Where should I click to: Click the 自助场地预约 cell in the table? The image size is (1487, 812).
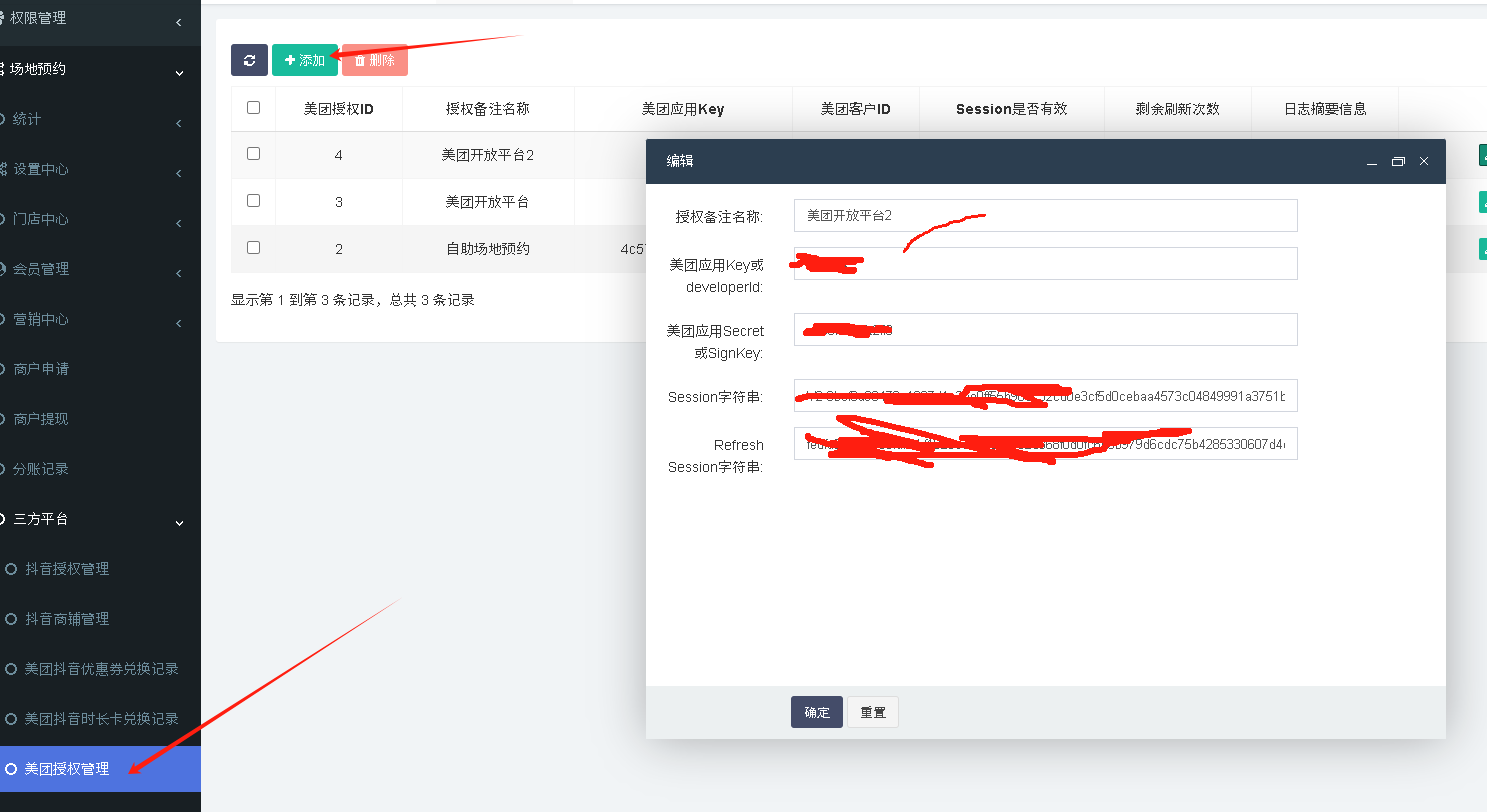pyautogui.click(x=488, y=249)
